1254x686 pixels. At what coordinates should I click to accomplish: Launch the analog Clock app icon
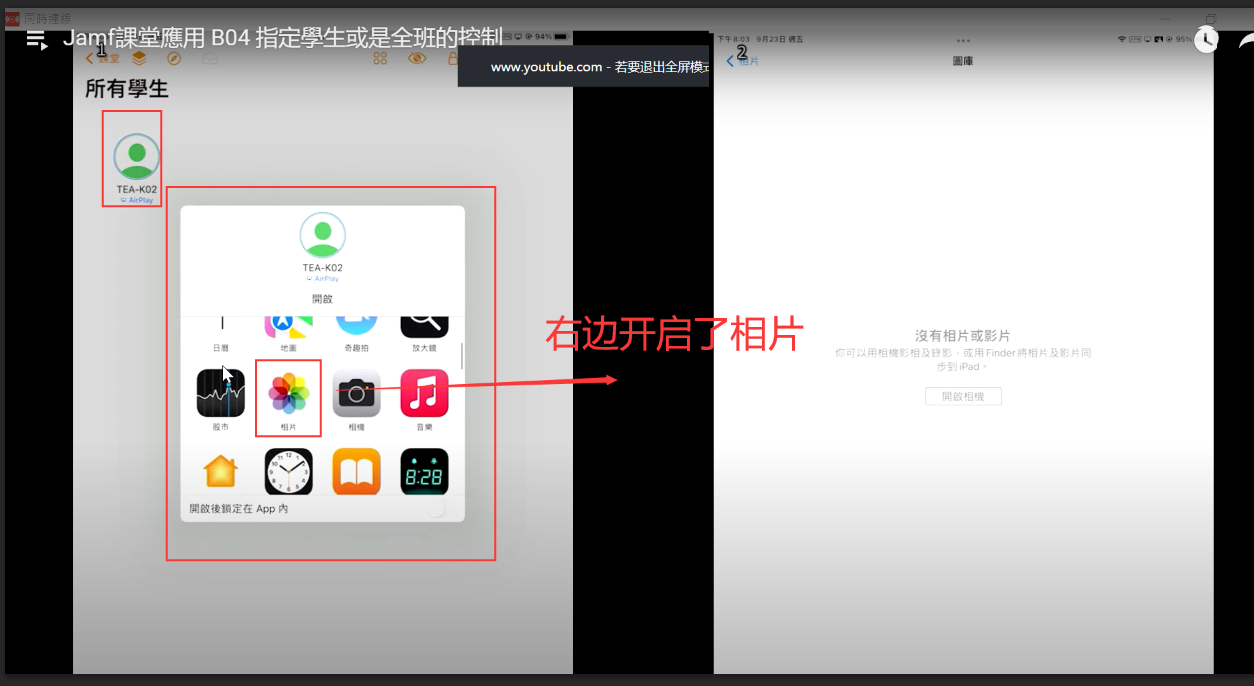click(288, 471)
